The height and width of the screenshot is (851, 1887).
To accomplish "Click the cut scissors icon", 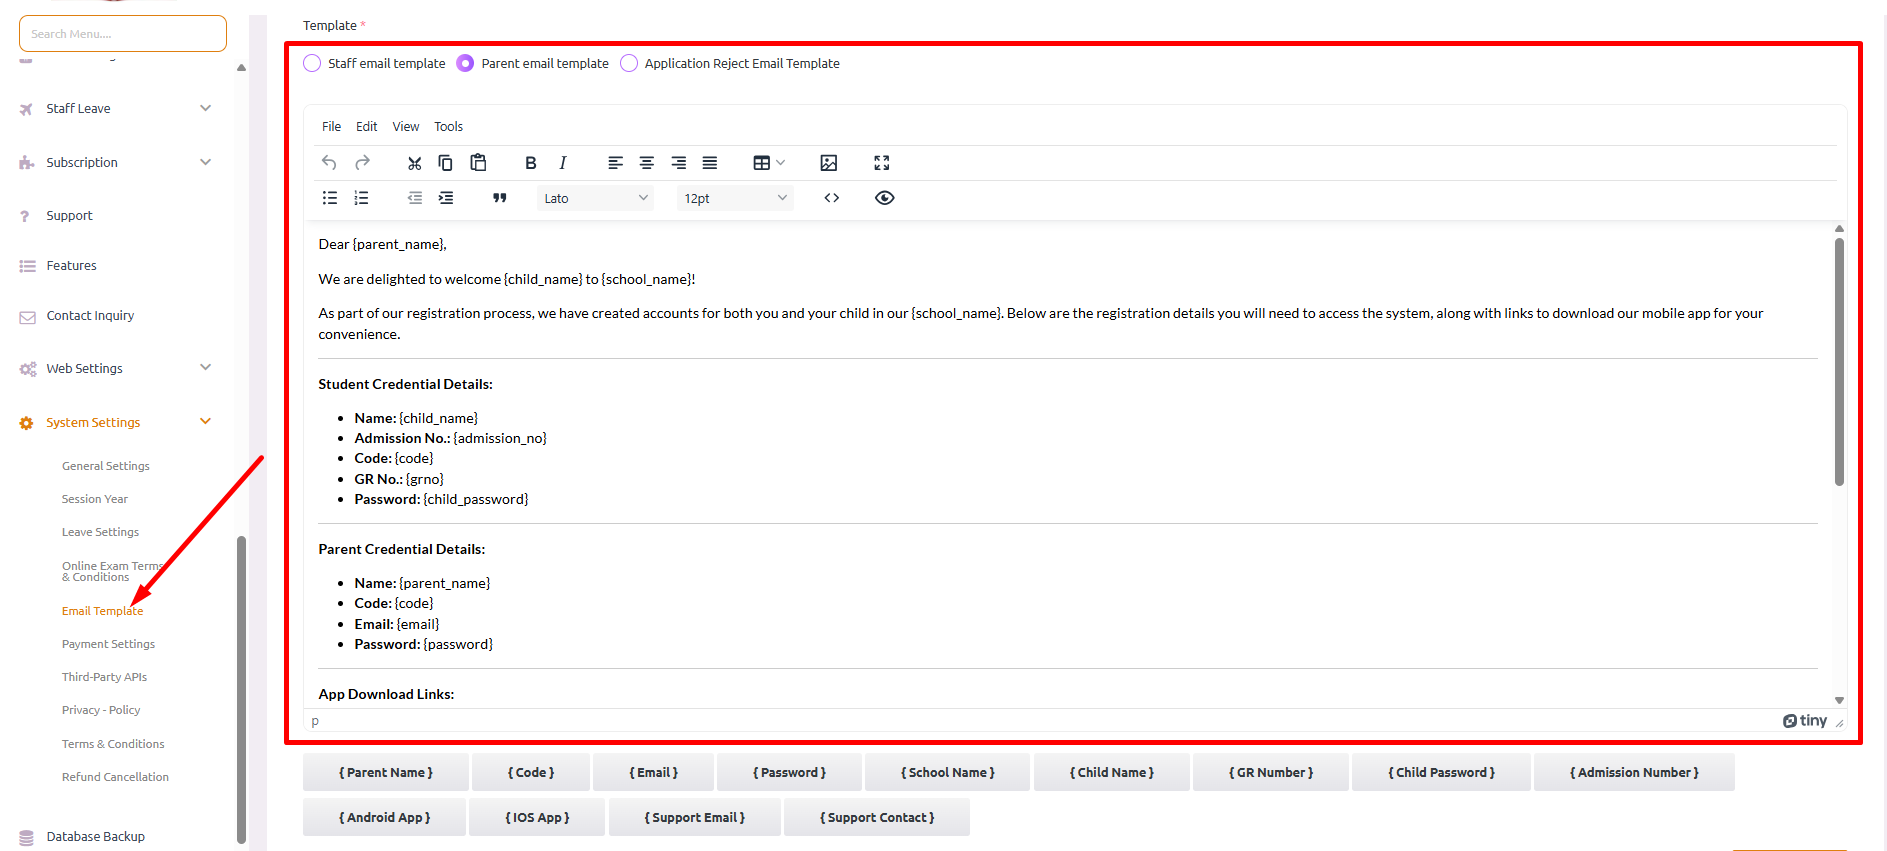I will pyautogui.click(x=414, y=163).
